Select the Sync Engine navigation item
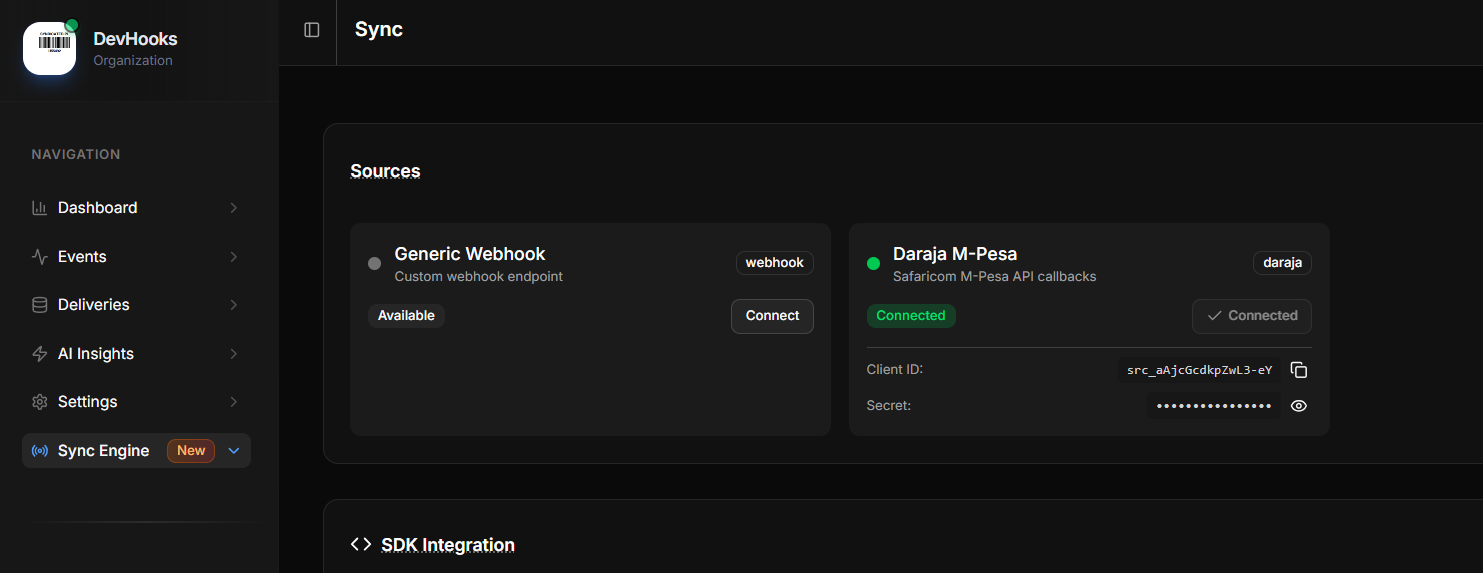The width and height of the screenshot is (1483, 573). (136, 451)
